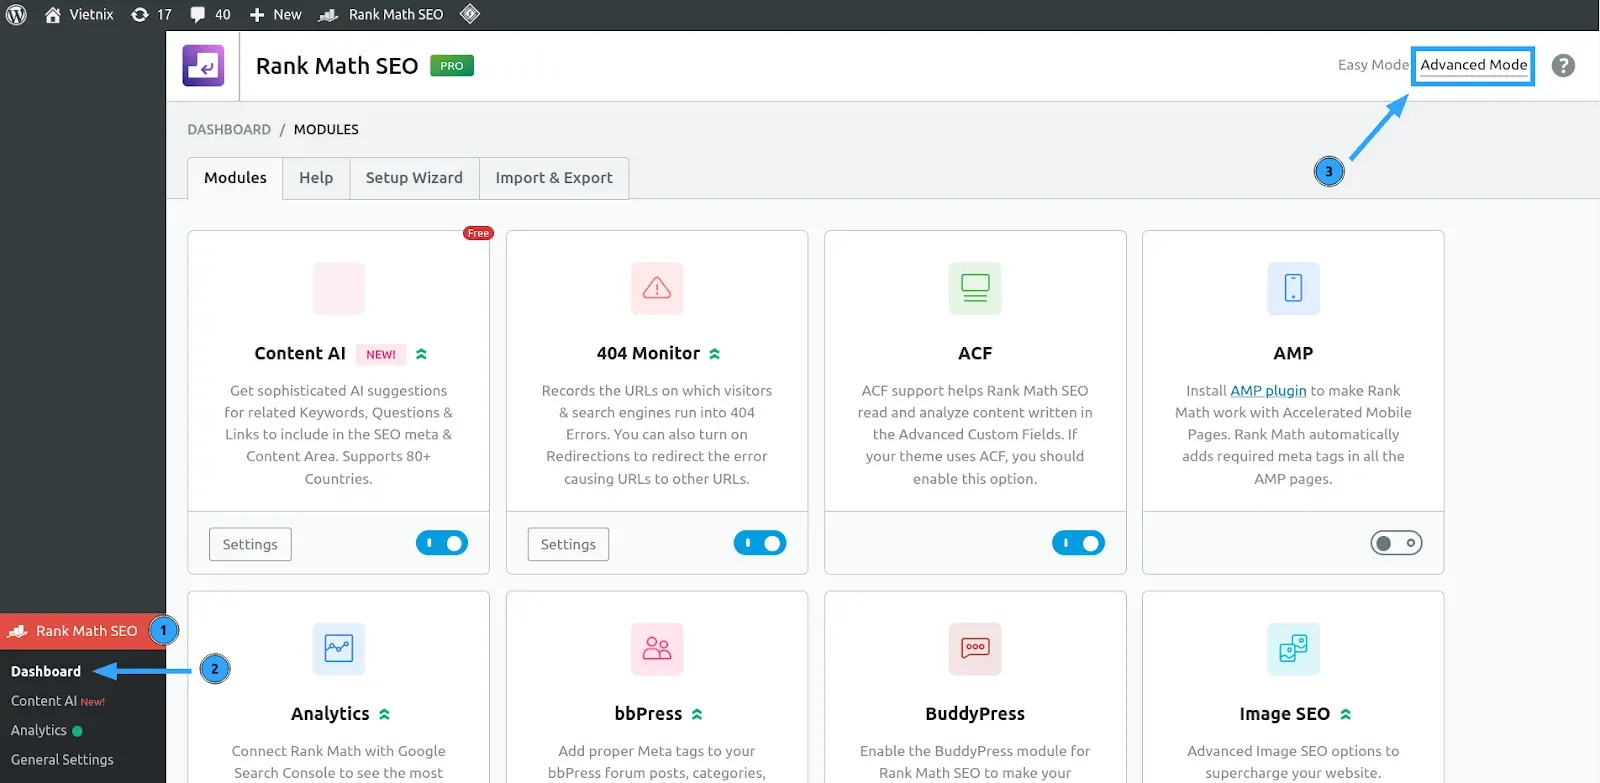Enable the AMP module toggle
Image resolution: width=1600 pixels, height=783 pixels.
1396,543
